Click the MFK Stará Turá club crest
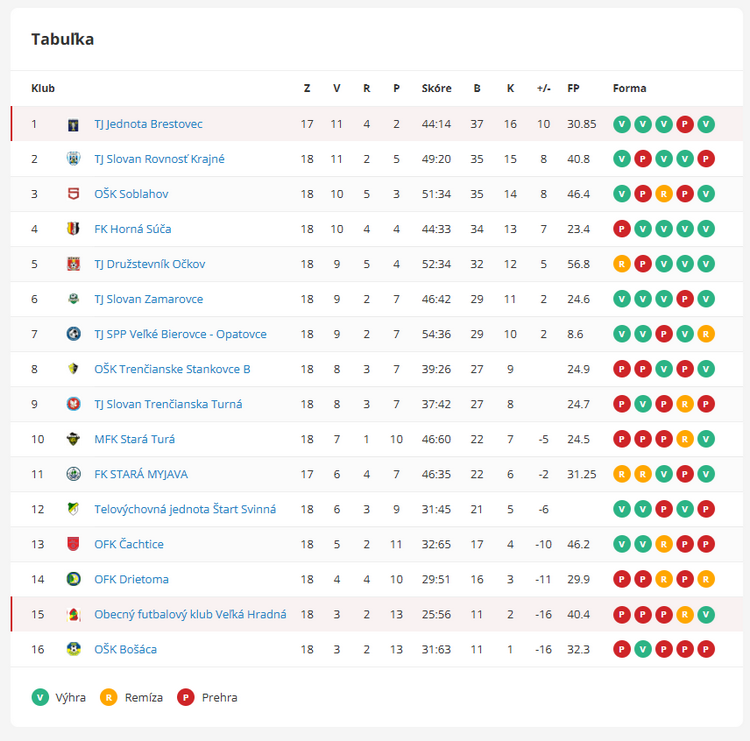Image resolution: width=750 pixels, height=741 pixels. pyautogui.click(x=73, y=439)
